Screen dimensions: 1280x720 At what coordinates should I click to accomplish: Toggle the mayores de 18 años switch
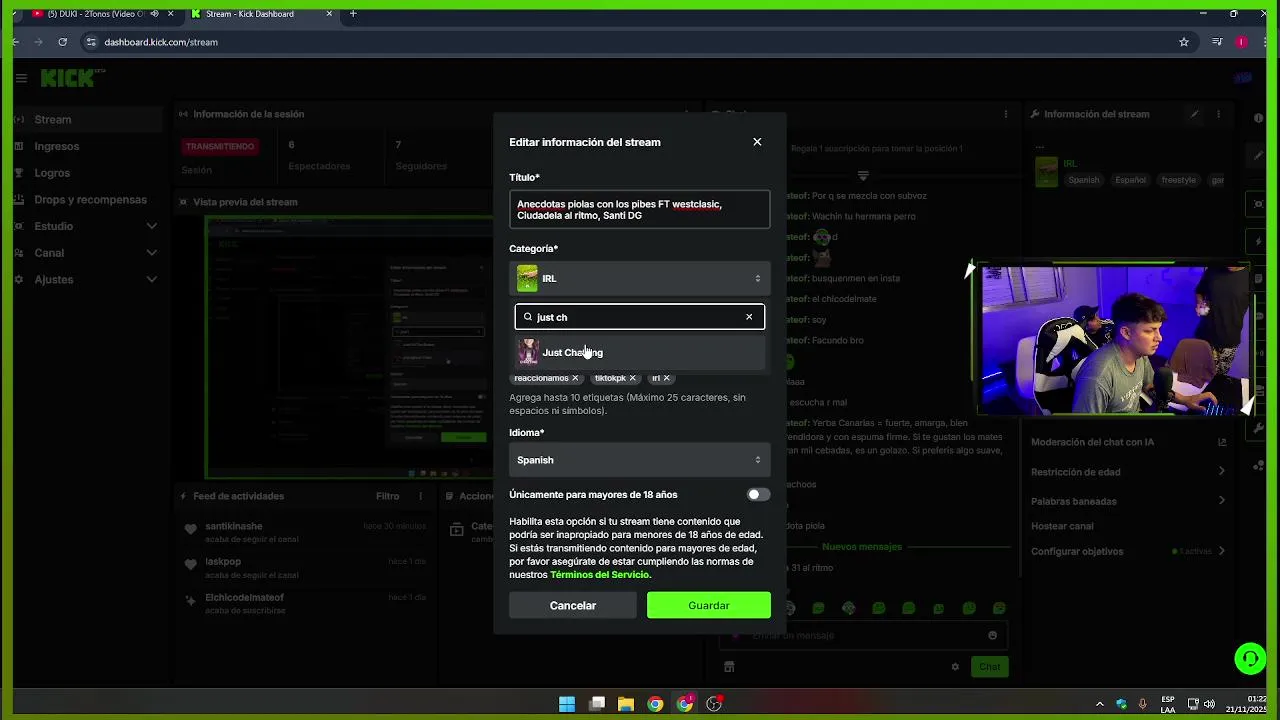click(x=758, y=494)
